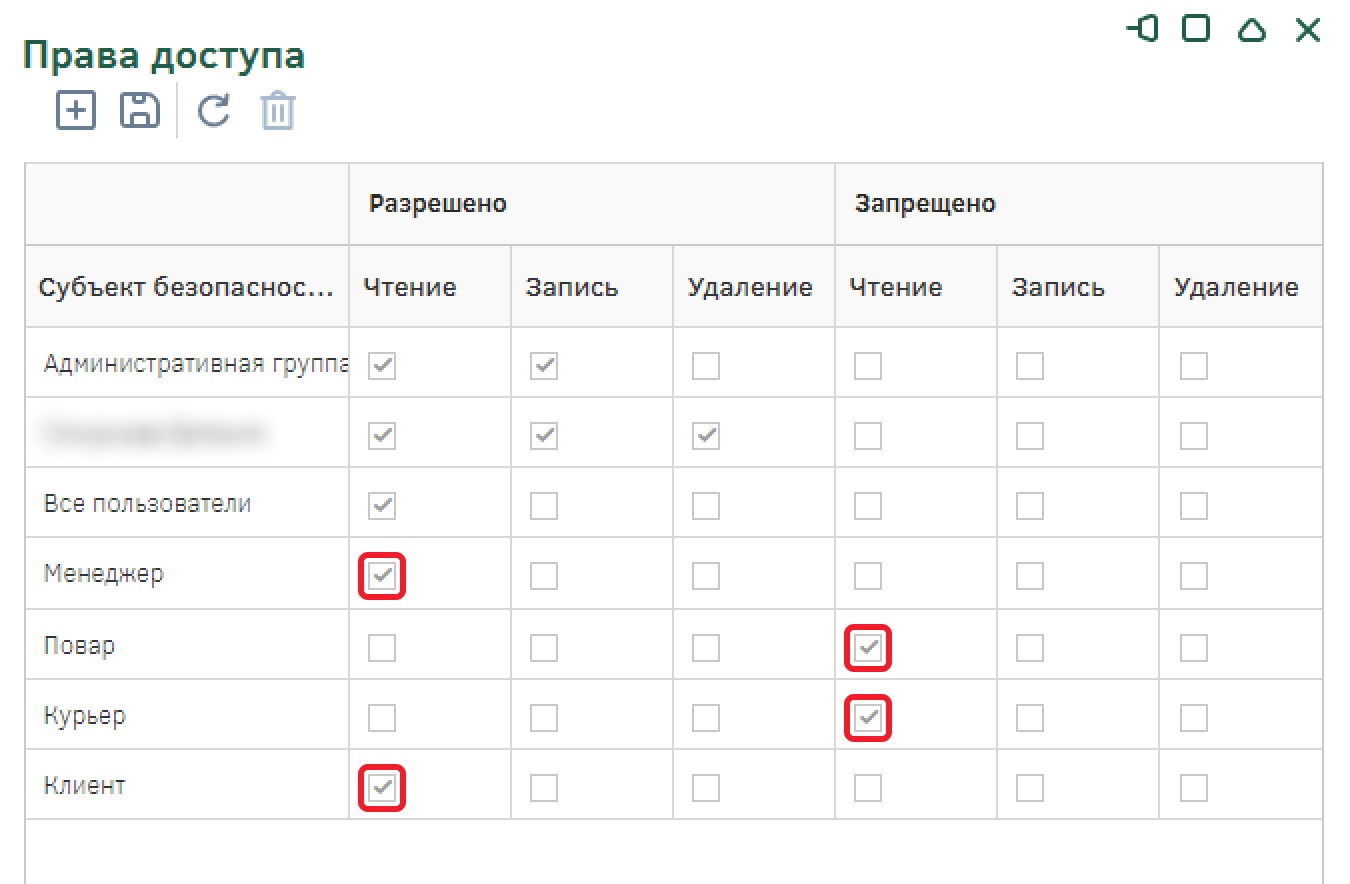Image resolution: width=1350 pixels, height=884 pixels.
Task: Uncheck denied Чтение for Курьер
Action: [868, 718]
